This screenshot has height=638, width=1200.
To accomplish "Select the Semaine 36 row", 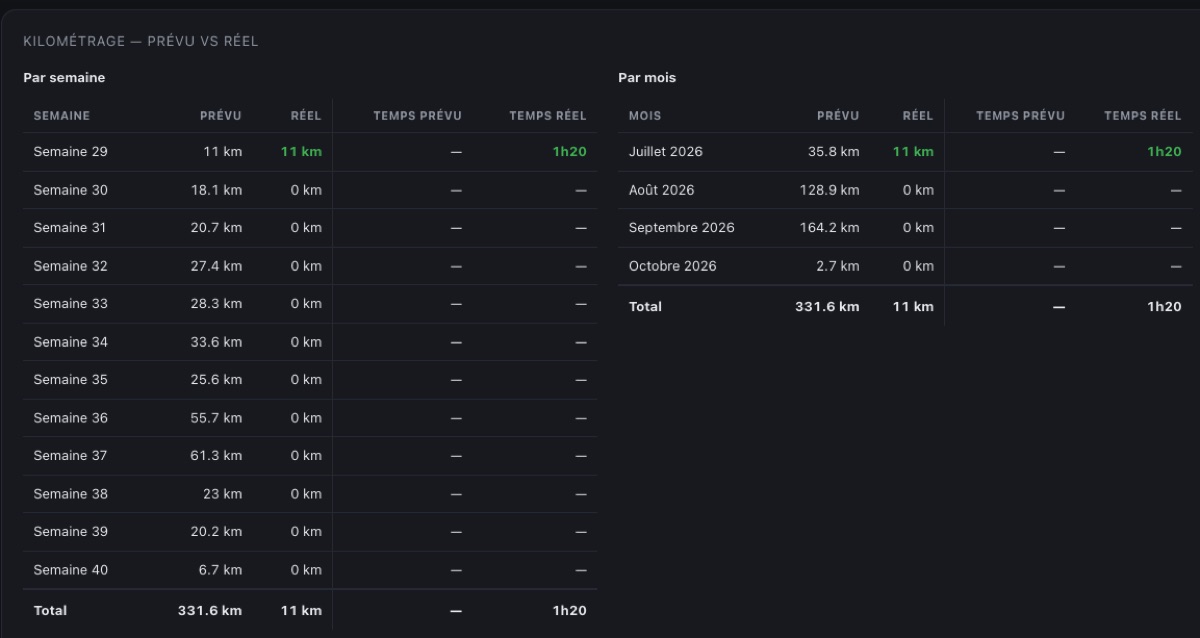I will point(310,418).
